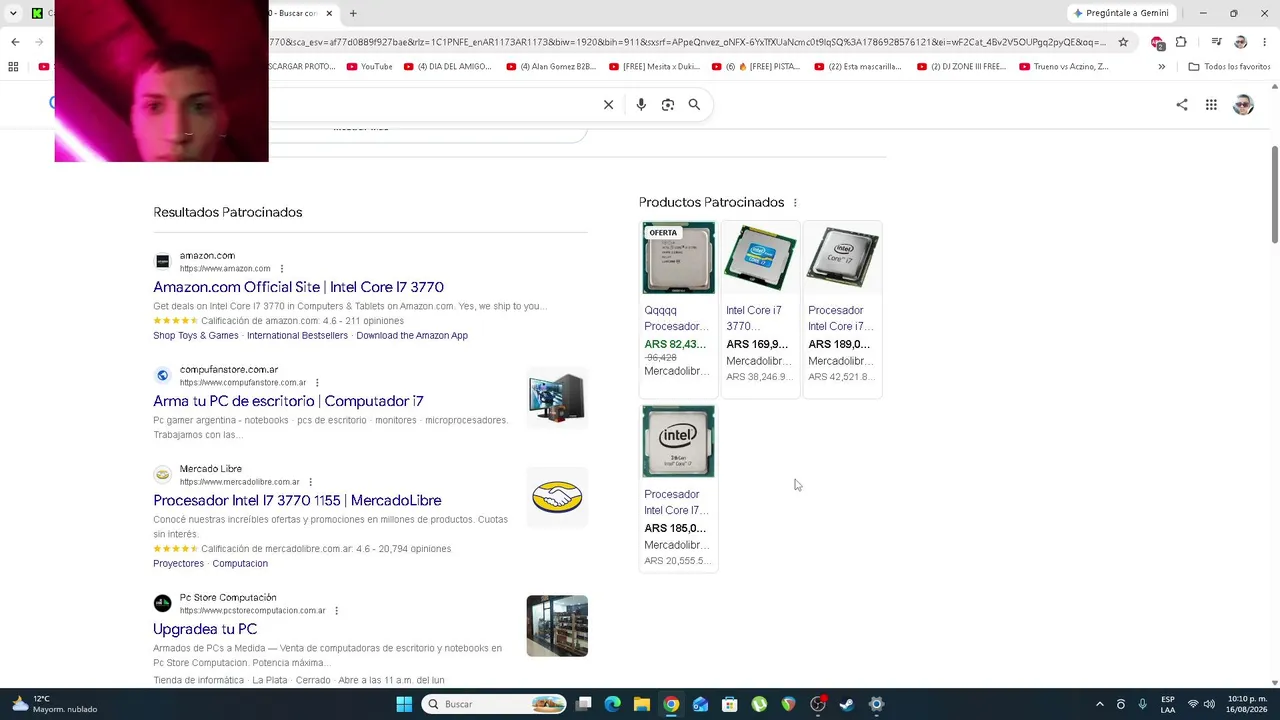The image size is (1280, 720).
Task: Open options for the amazon.com ad
Action: click(282, 269)
